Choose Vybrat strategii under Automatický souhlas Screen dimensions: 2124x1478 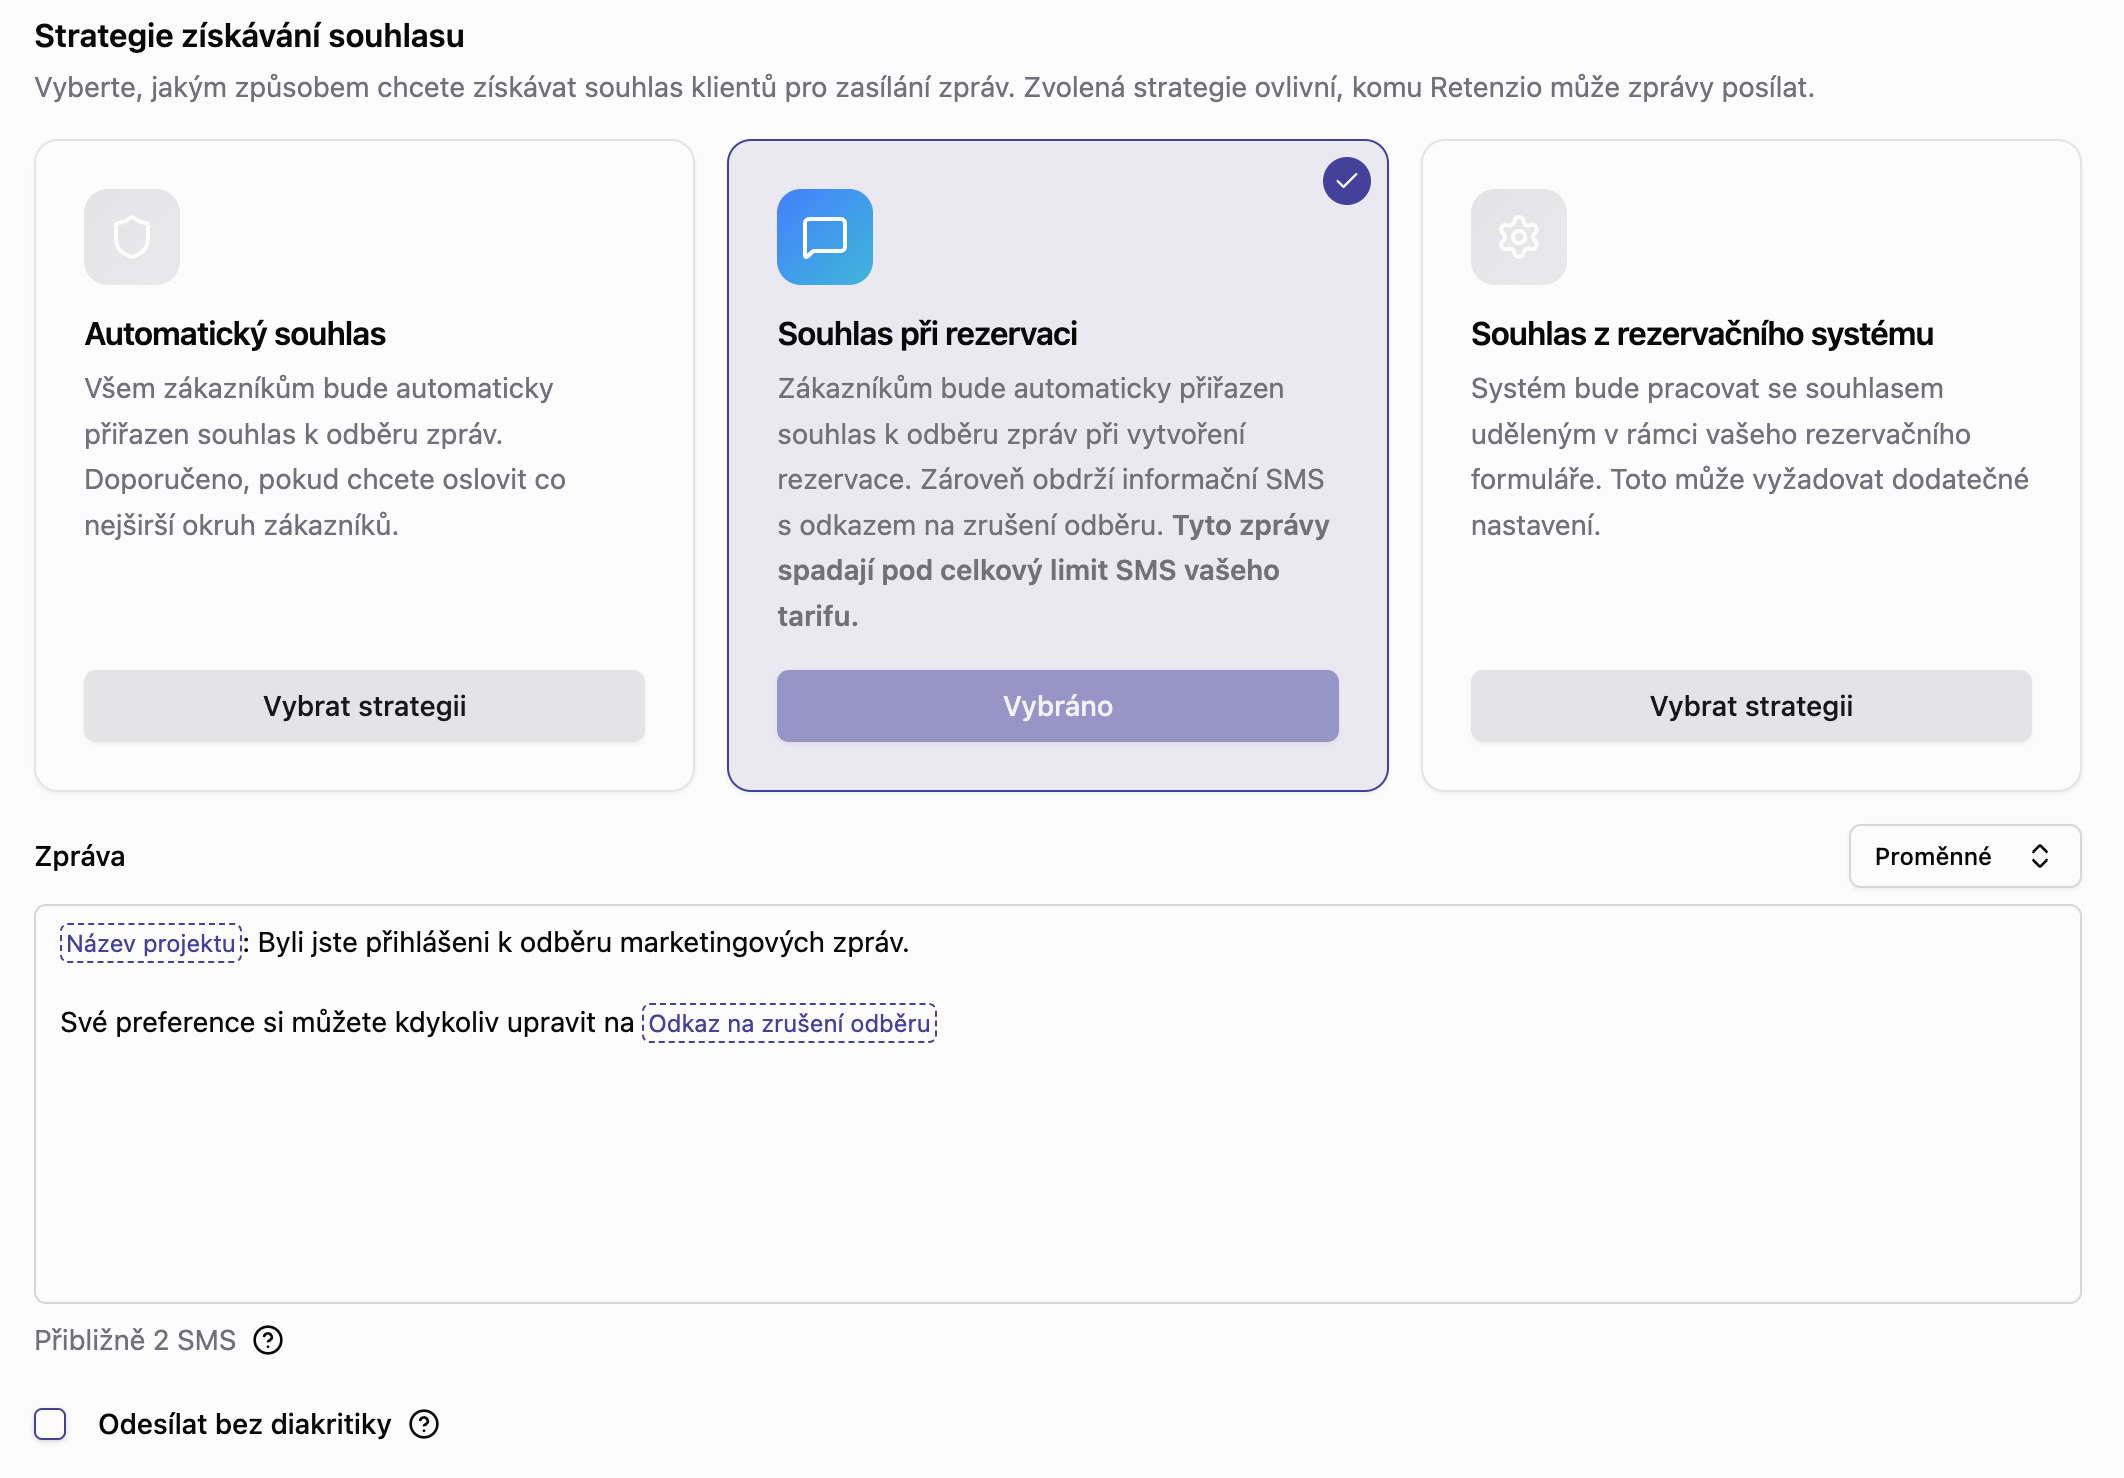click(x=364, y=706)
